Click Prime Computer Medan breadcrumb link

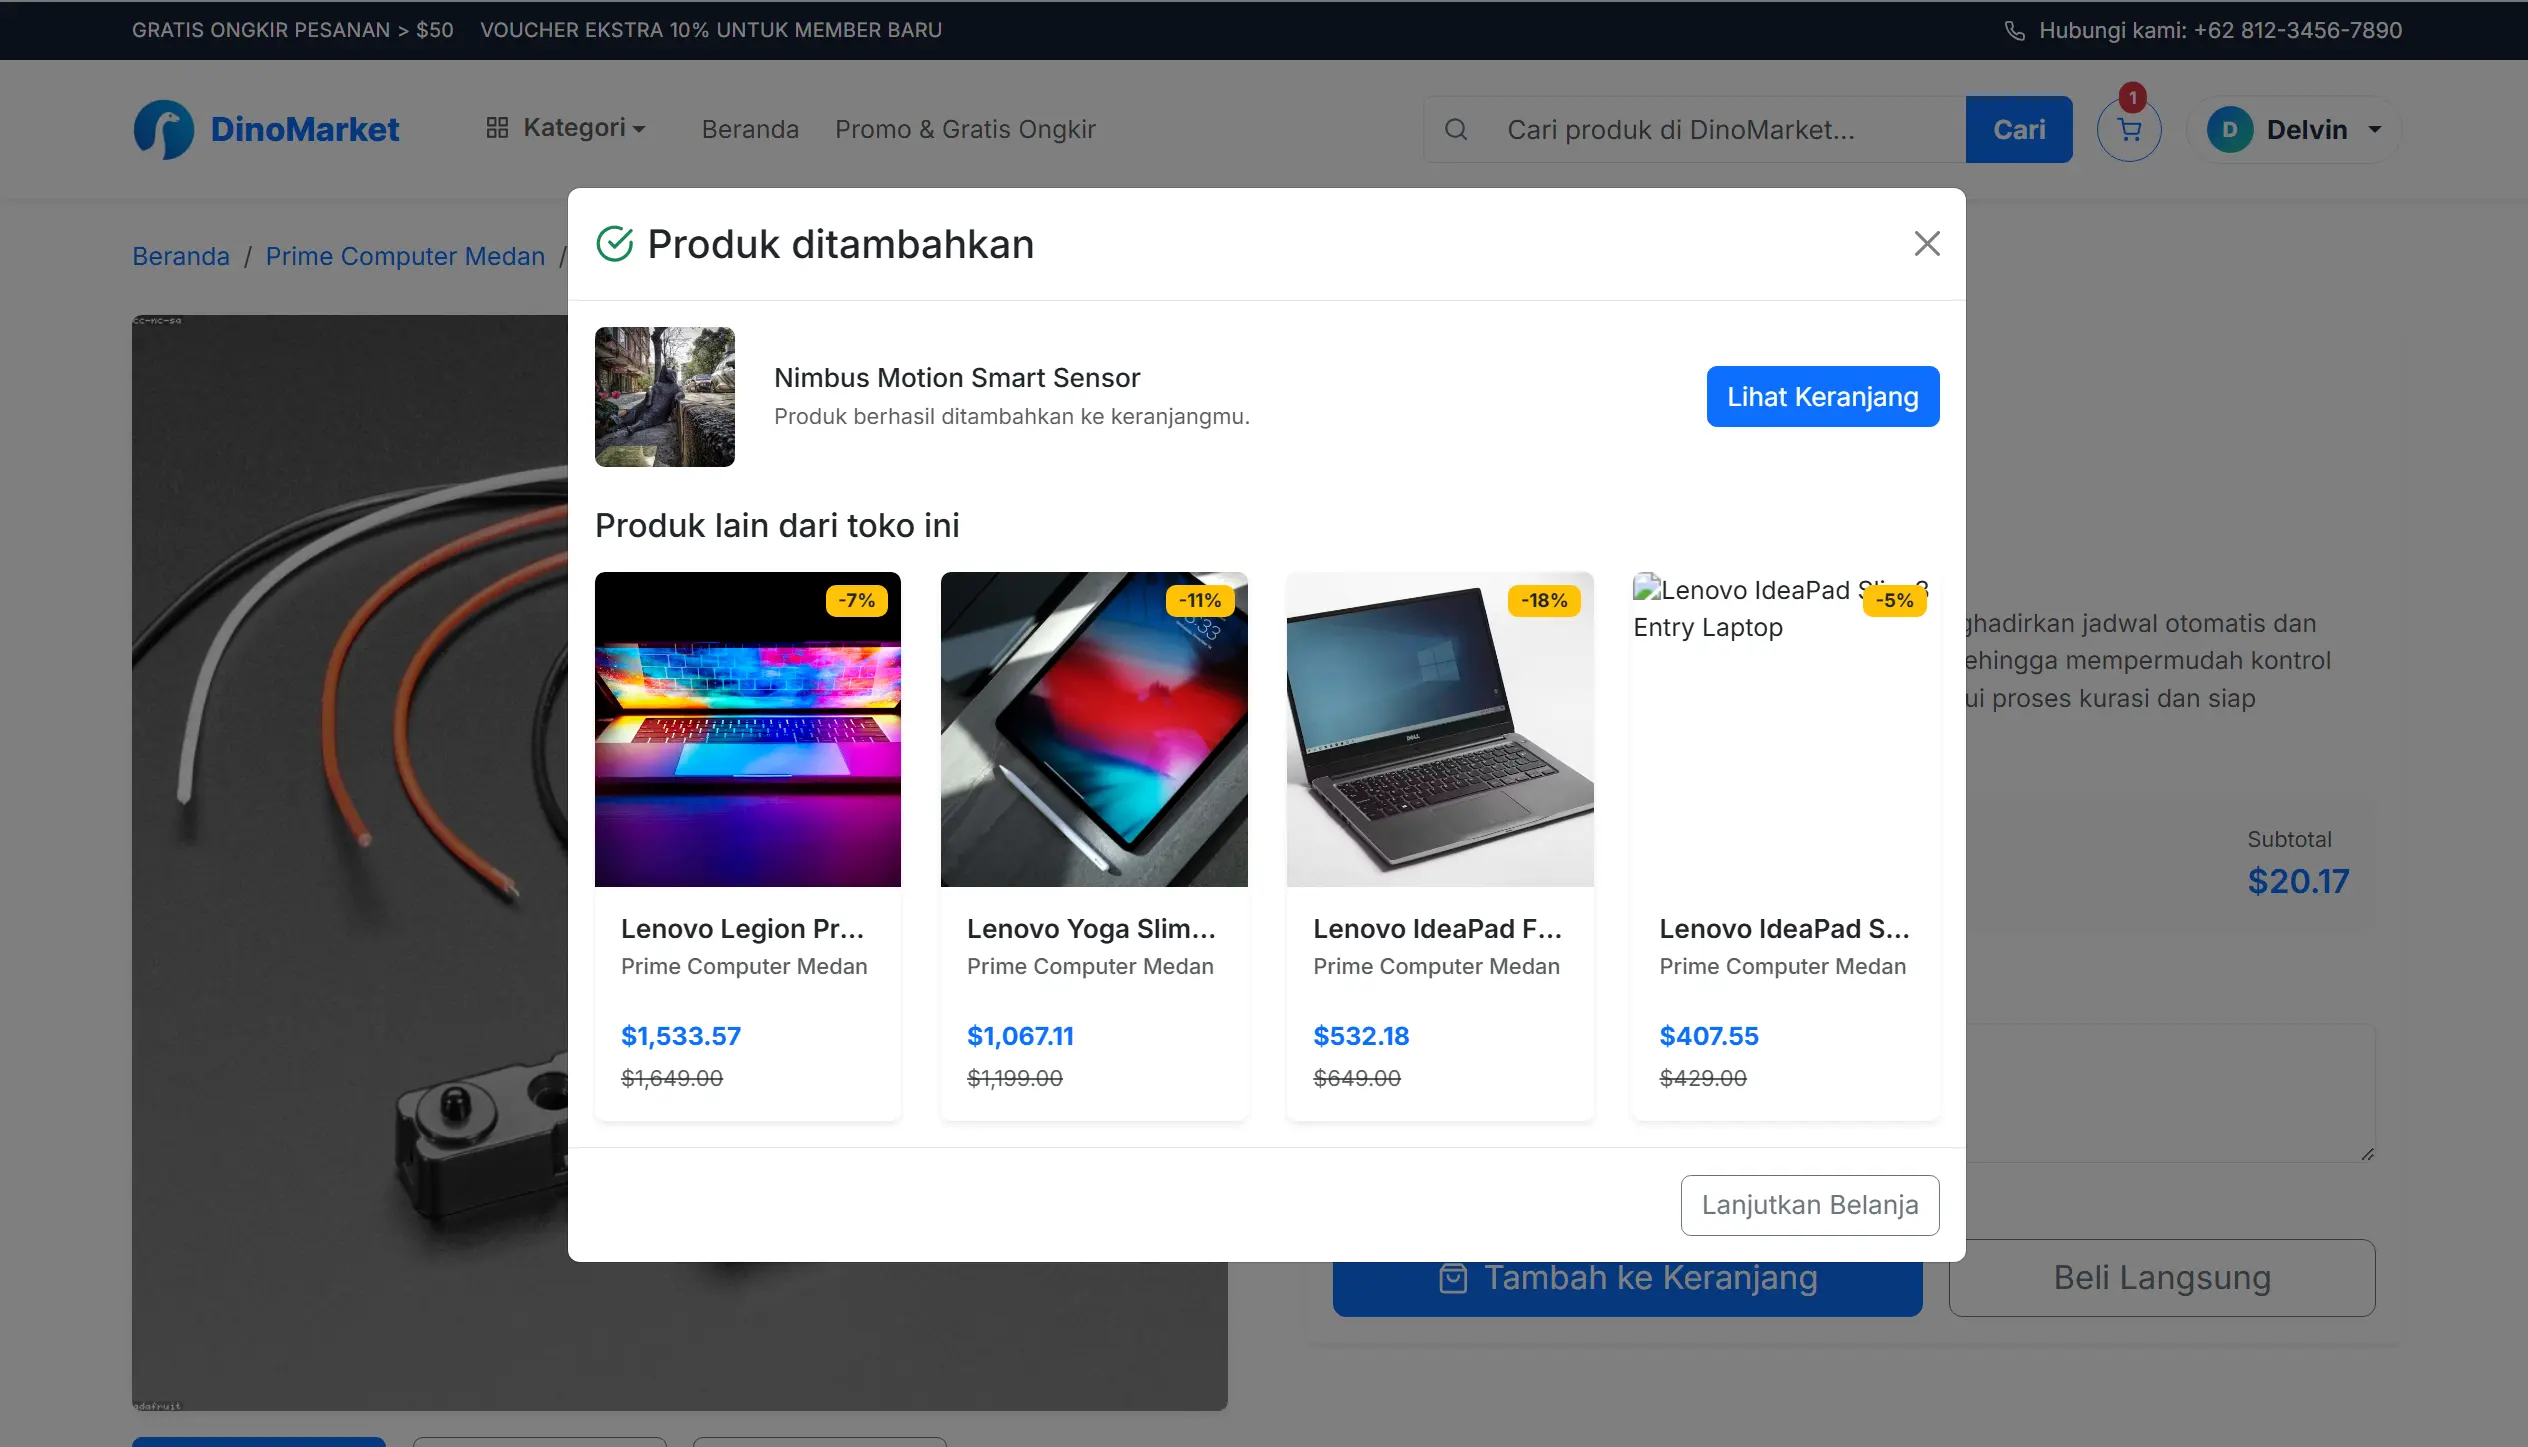(x=405, y=256)
